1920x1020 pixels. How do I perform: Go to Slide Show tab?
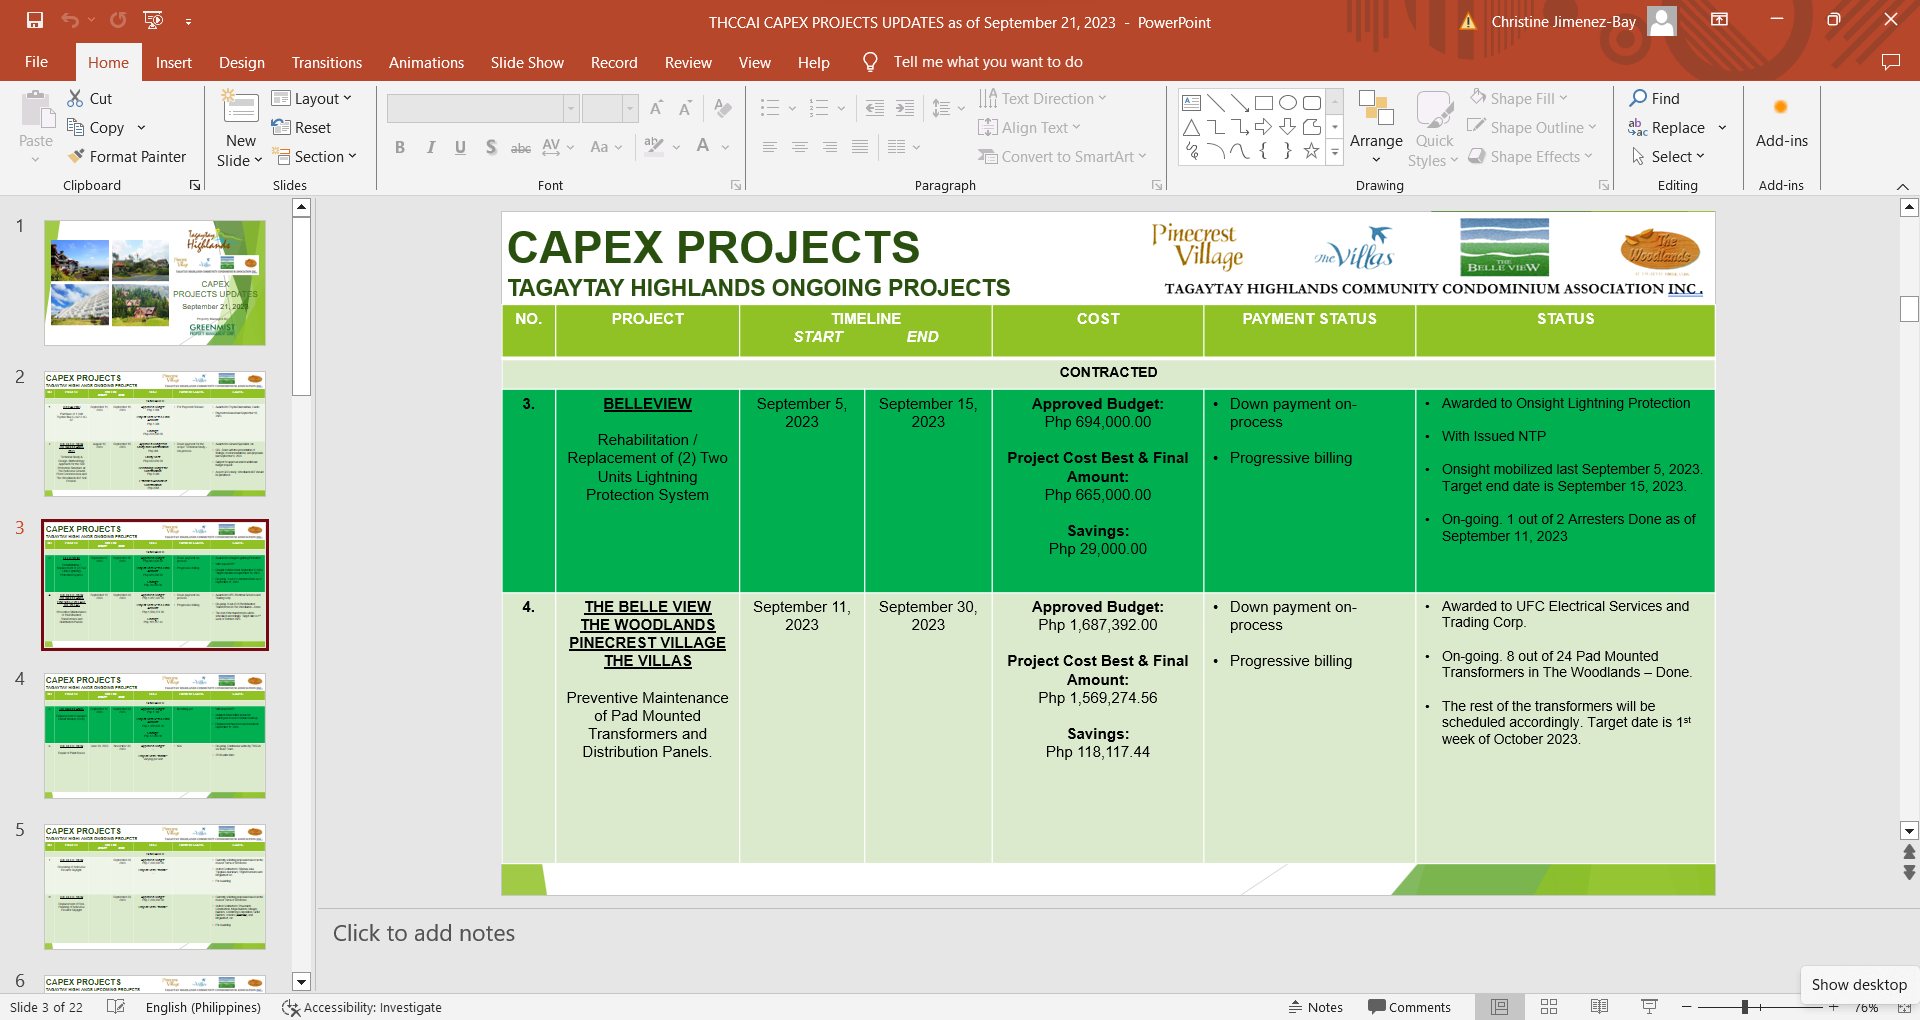coord(527,62)
